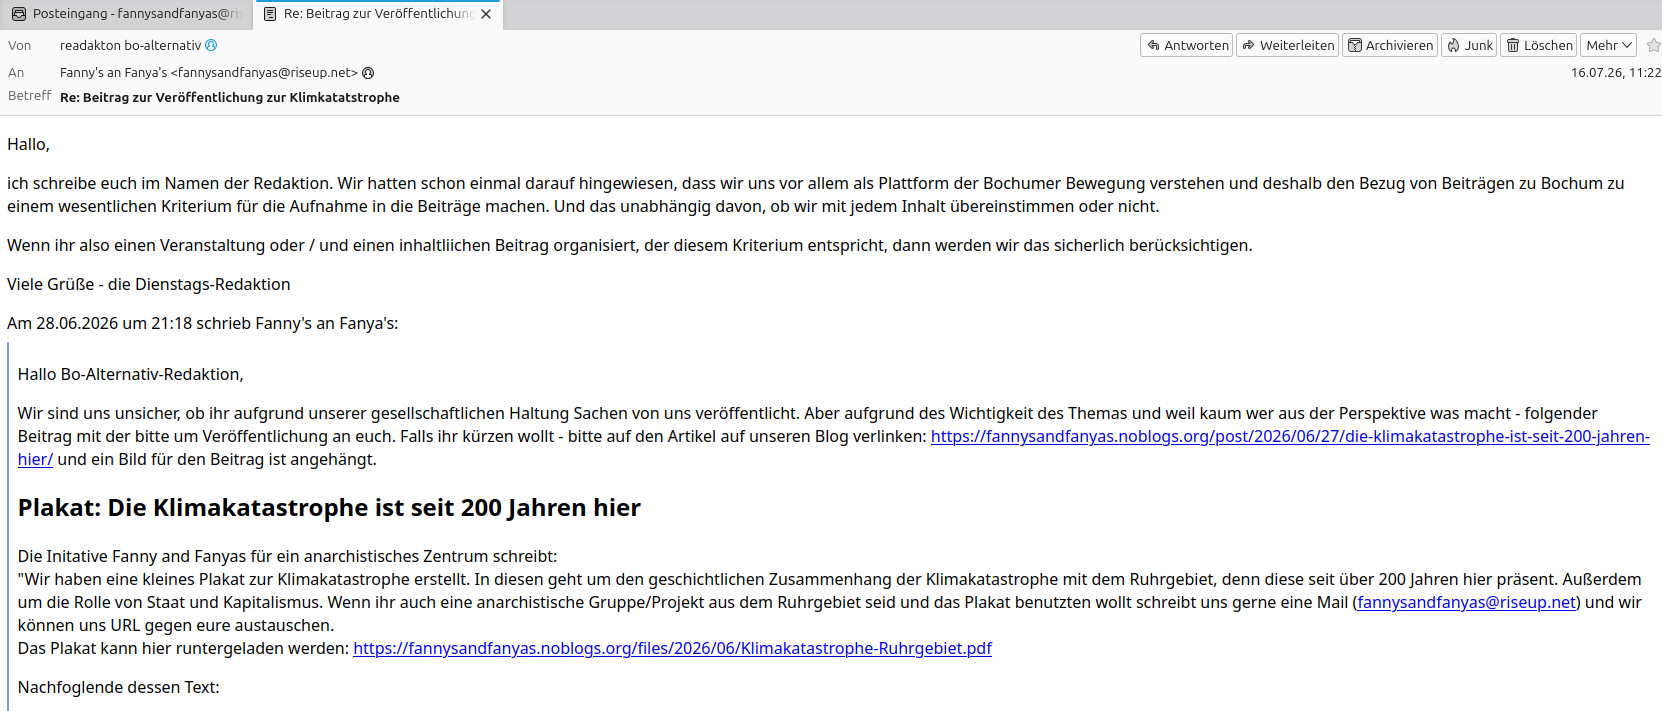
Task: Click the Posteingang inbox tab icon
Action: click(19, 14)
